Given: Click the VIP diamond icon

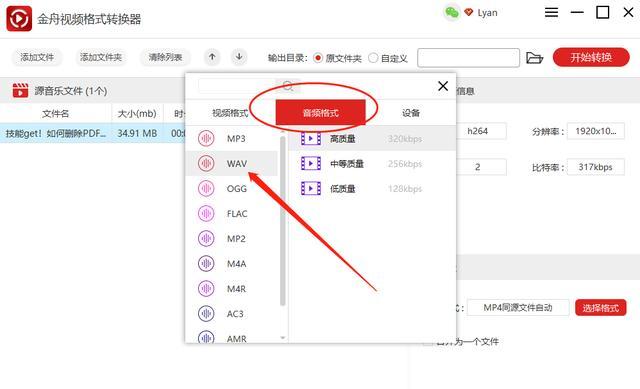Looking at the screenshot, I should pos(469,13).
